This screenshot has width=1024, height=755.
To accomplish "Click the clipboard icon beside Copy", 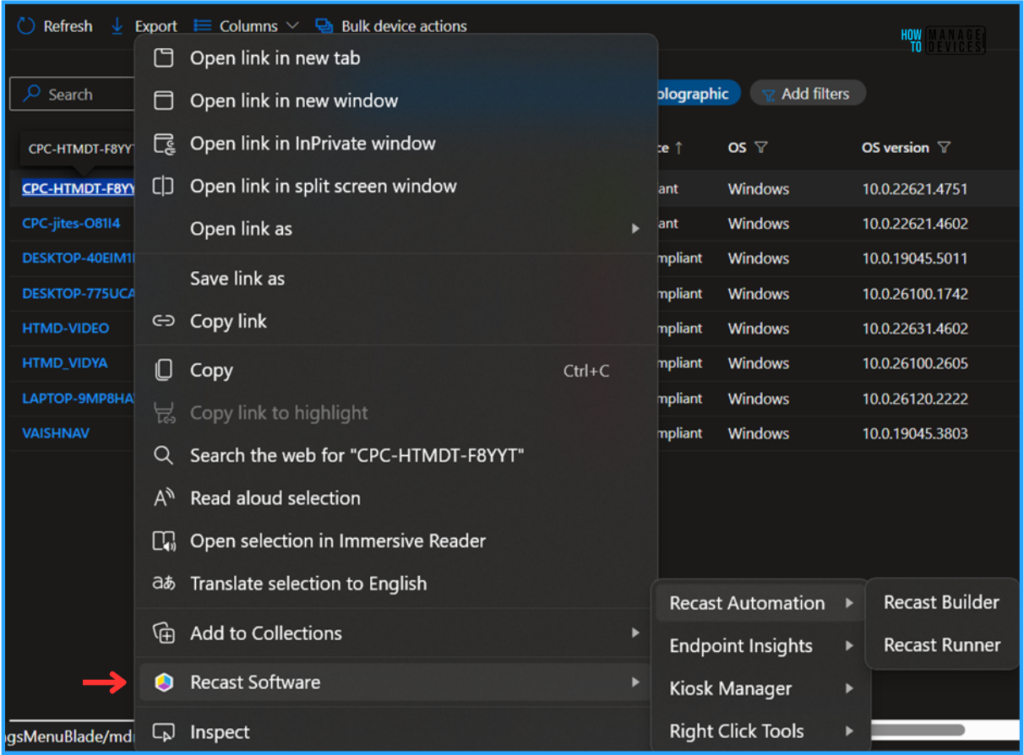I will [163, 370].
